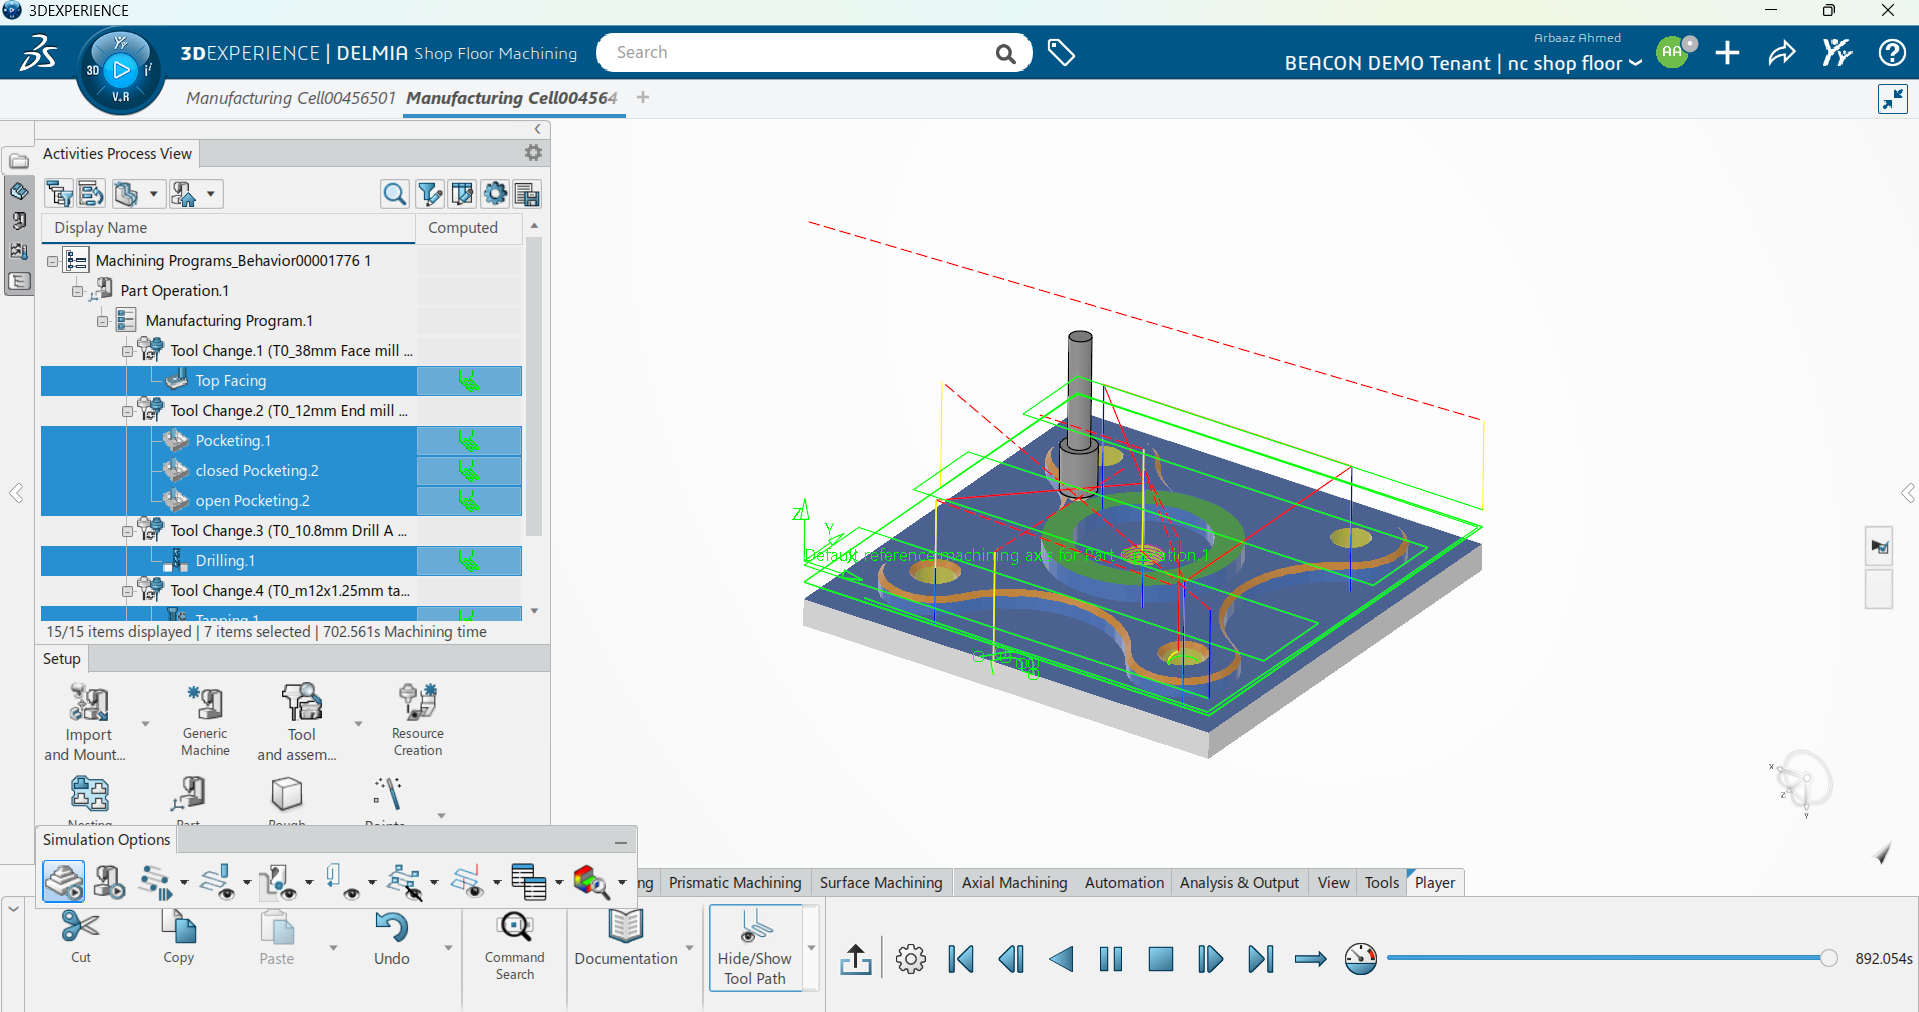
Task: Select Import and Mount tool
Action: (86, 721)
